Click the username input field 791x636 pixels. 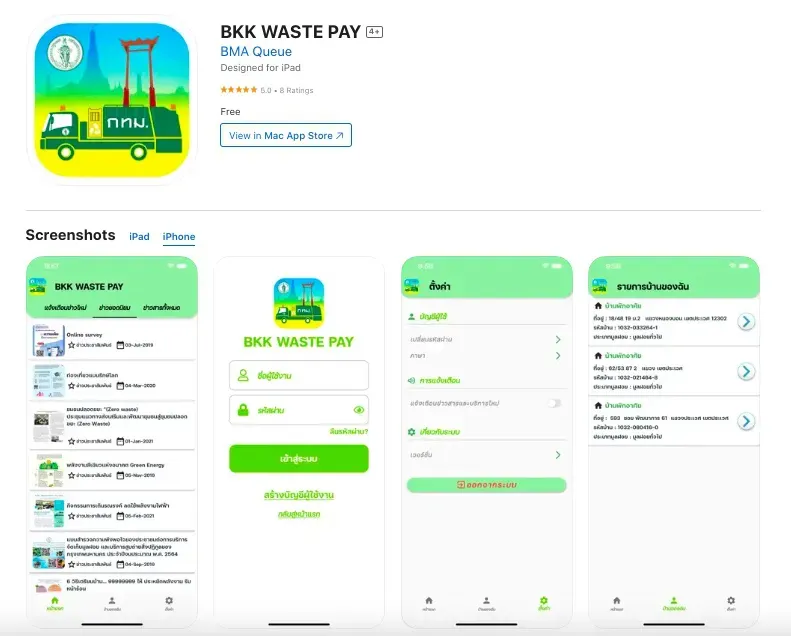tap(299, 375)
